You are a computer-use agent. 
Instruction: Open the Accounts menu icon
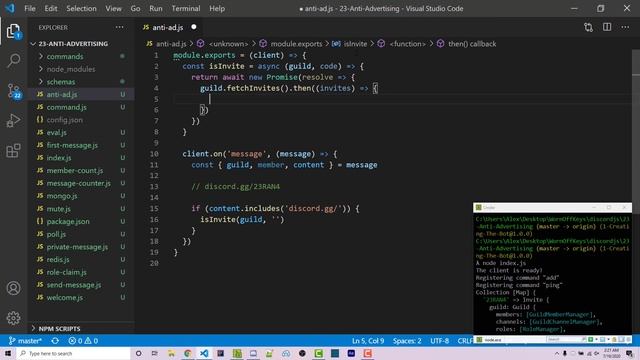(x=13, y=288)
